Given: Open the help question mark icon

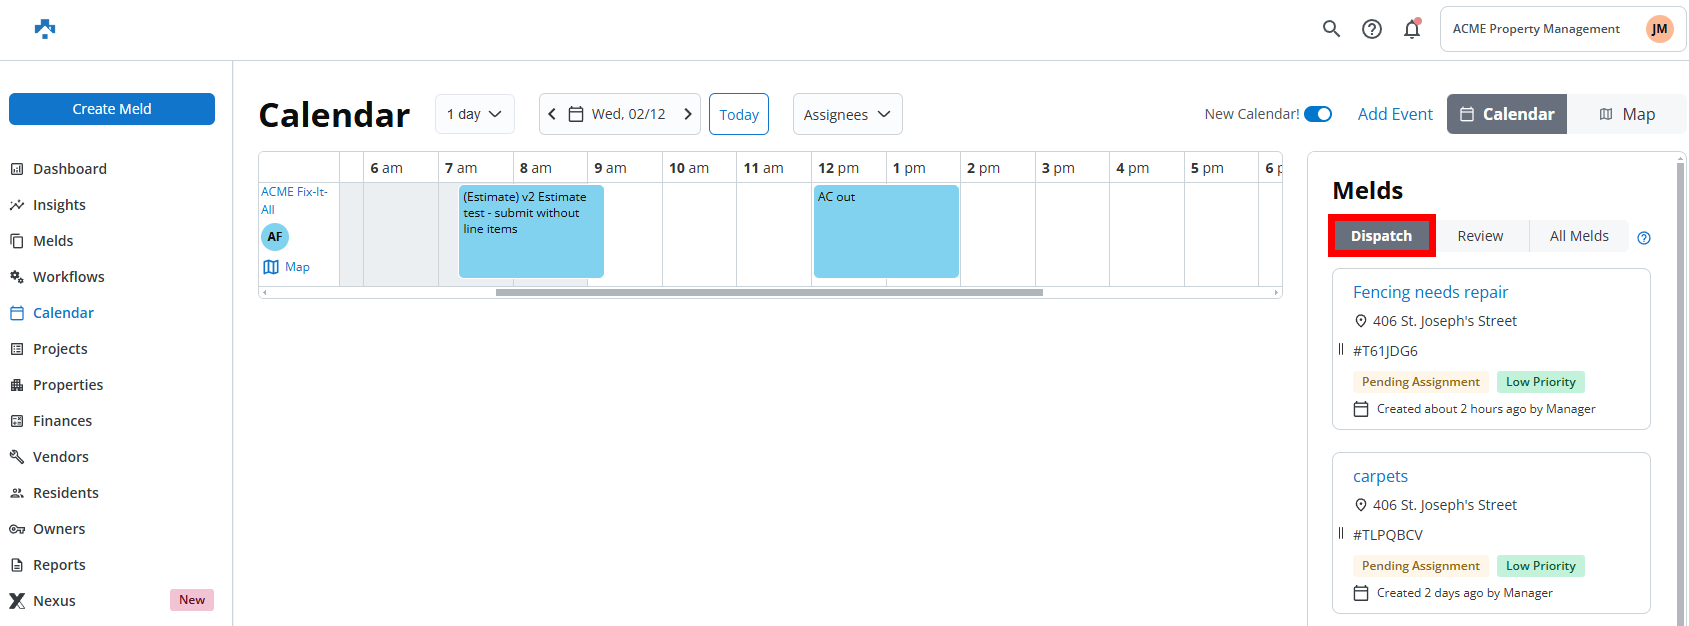Looking at the screenshot, I should [1372, 29].
